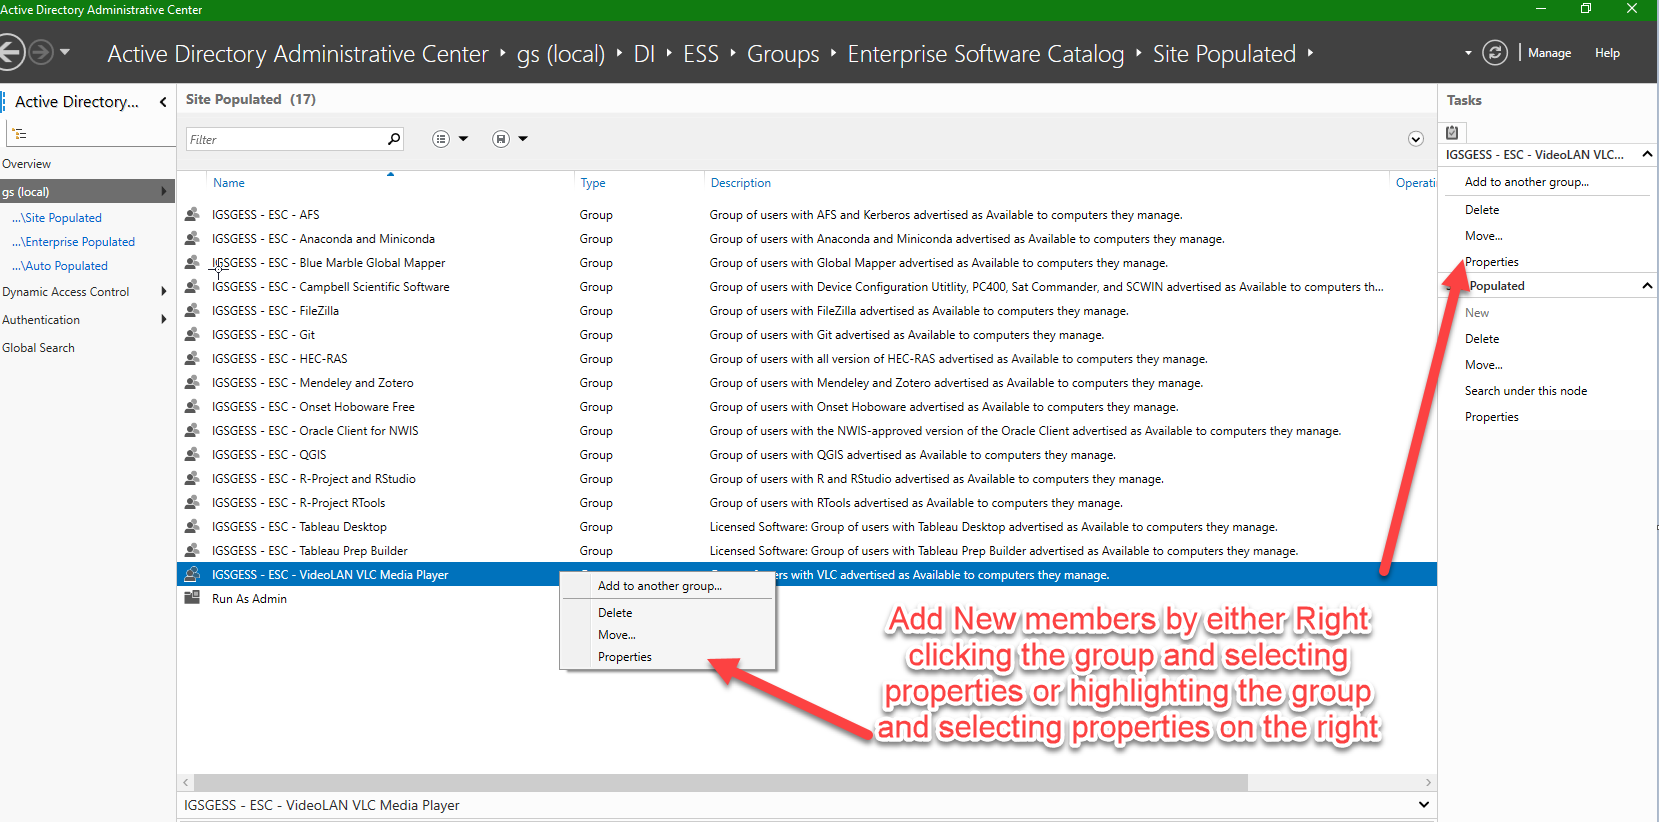Viewport: 1659px width, 822px height.
Task: Click the group icon for Campbell Scientific Software
Action: (x=192, y=286)
